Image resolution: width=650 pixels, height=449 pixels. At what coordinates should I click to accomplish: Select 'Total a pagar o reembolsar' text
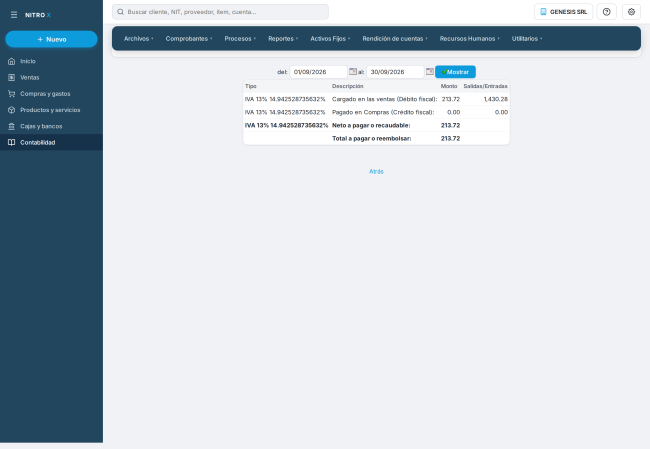coord(371,138)
